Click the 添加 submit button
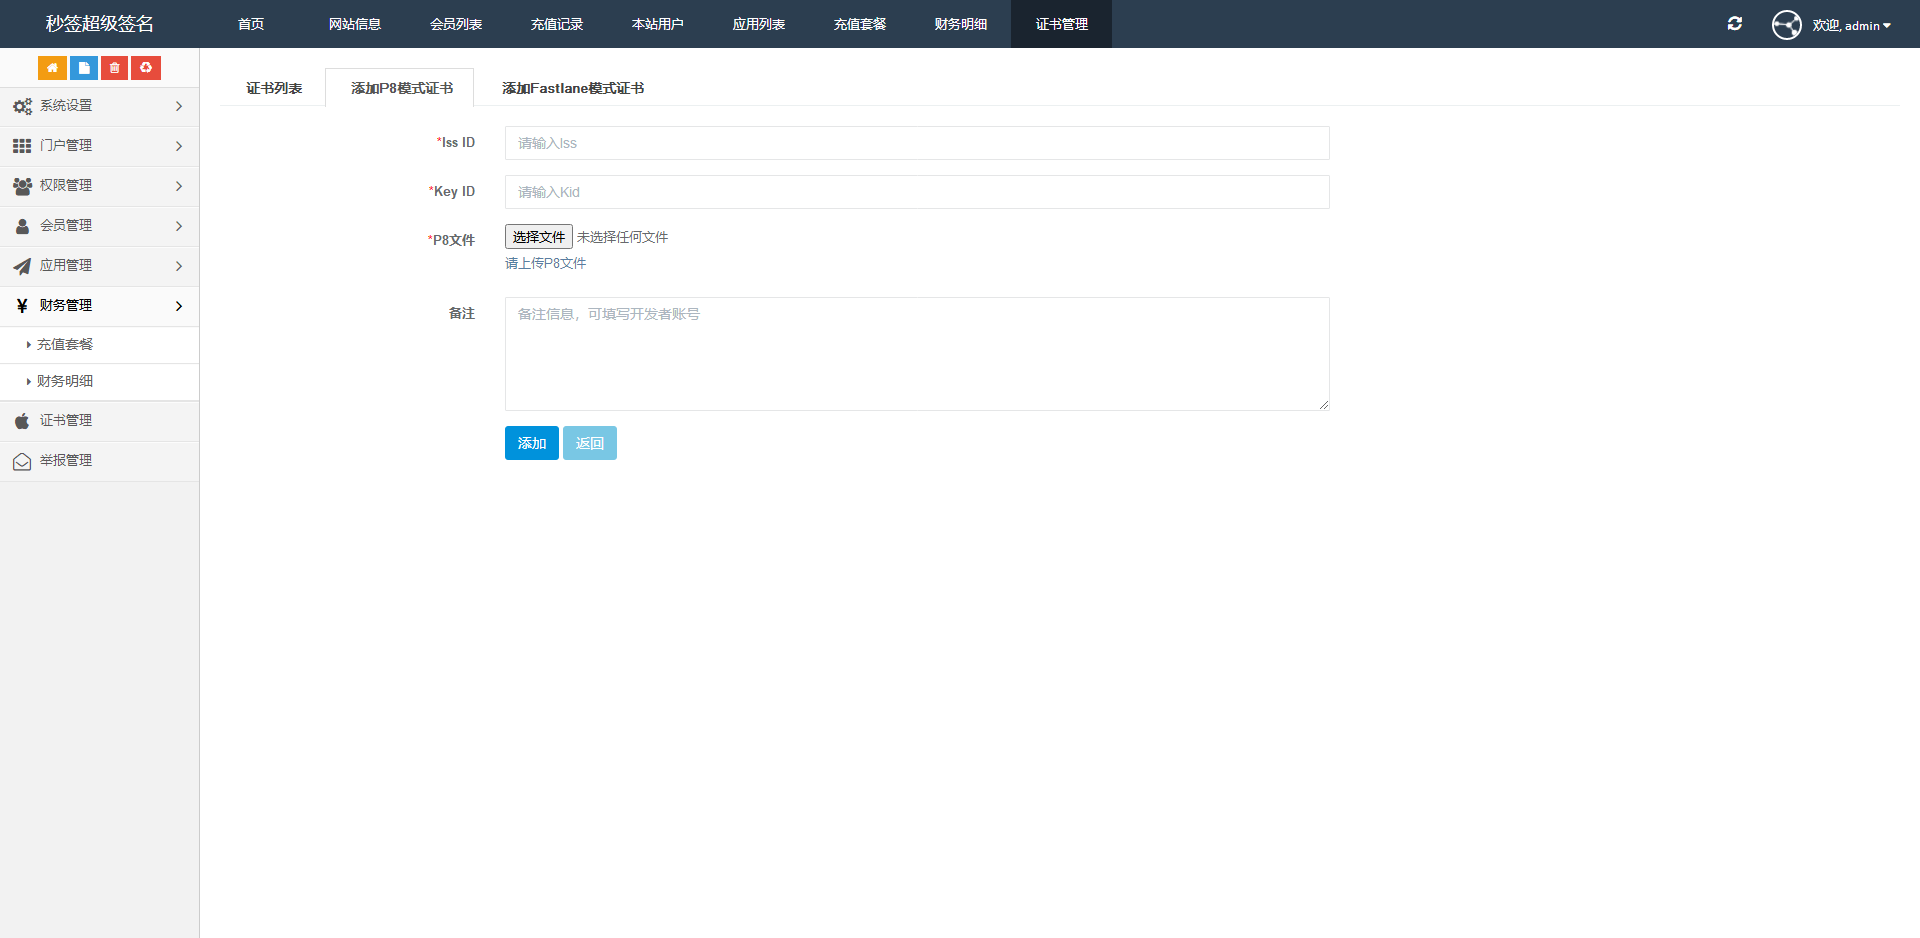 (x=532, y=443)
